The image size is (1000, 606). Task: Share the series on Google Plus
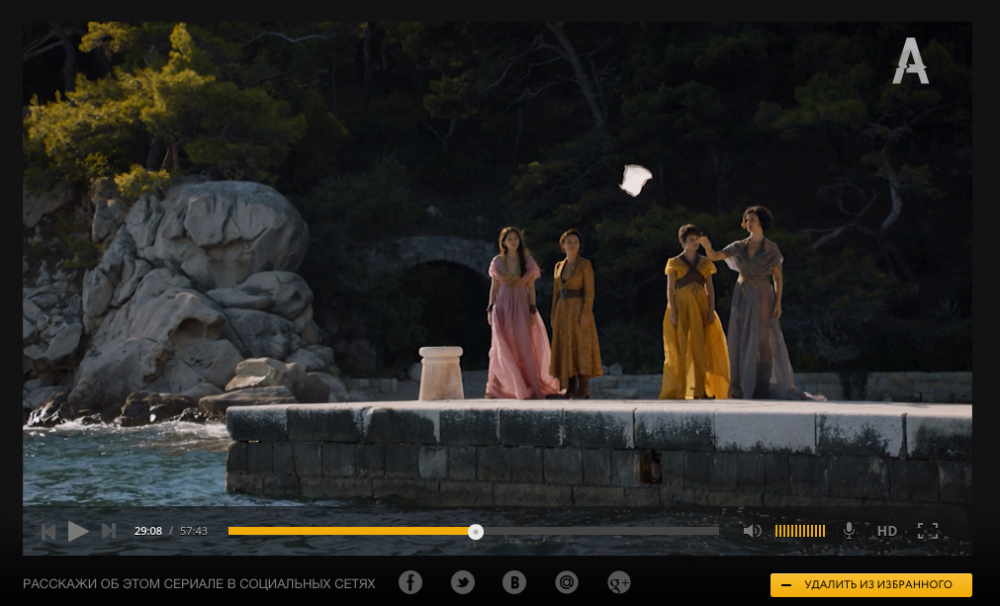click(x=619, y=582)
